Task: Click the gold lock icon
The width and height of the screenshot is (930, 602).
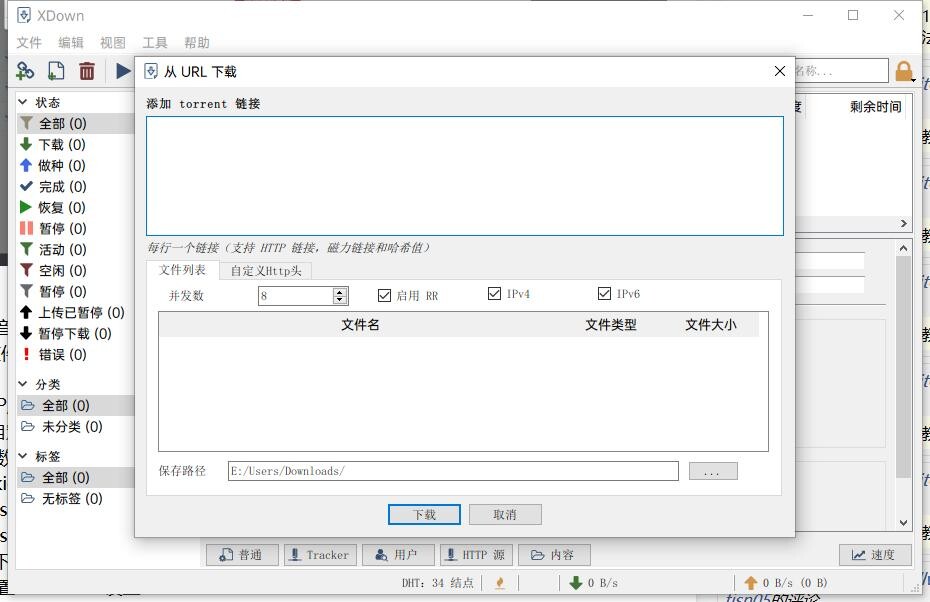Action: pyautogui.click(x=904, y=71)
